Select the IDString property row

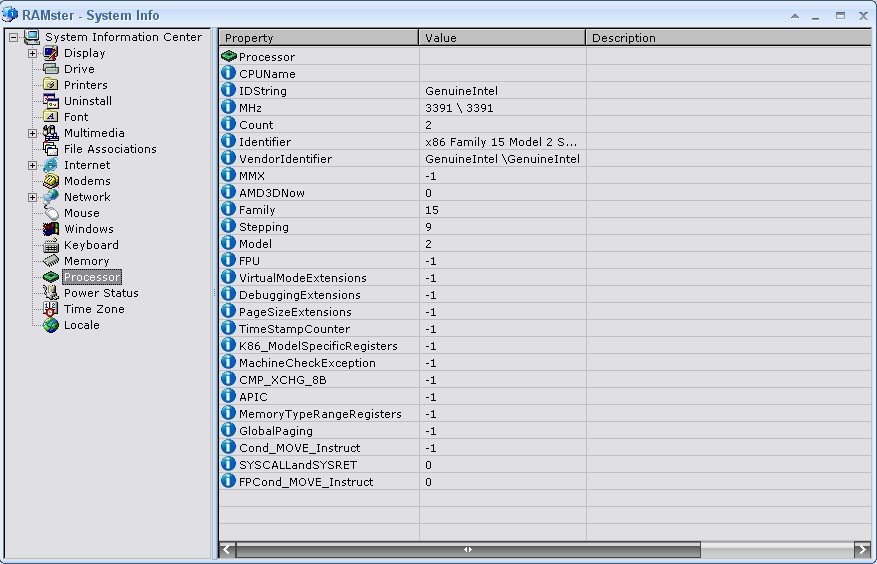click(547, 91)
